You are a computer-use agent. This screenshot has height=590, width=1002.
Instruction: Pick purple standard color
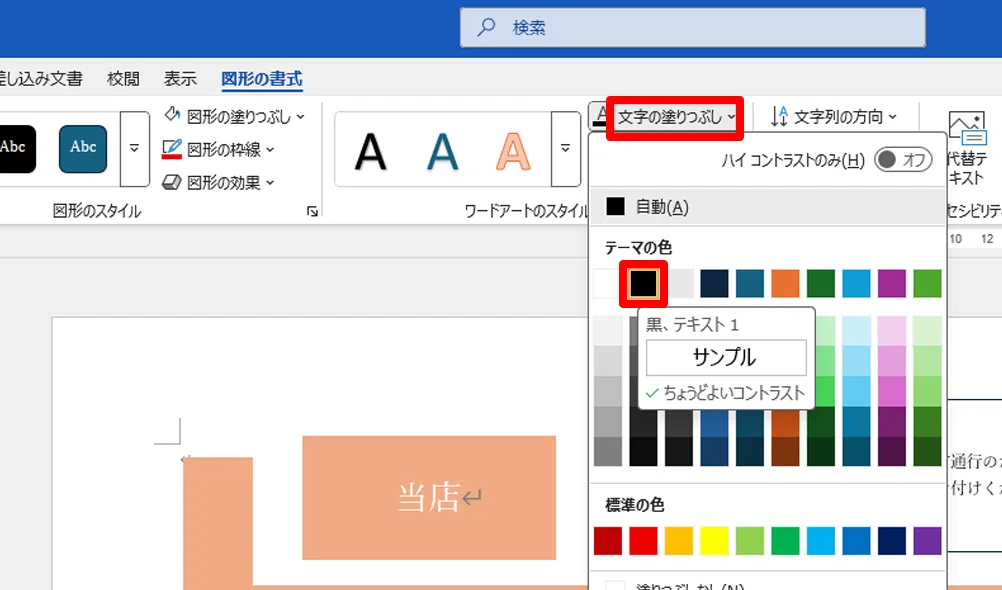coord(927,541)
